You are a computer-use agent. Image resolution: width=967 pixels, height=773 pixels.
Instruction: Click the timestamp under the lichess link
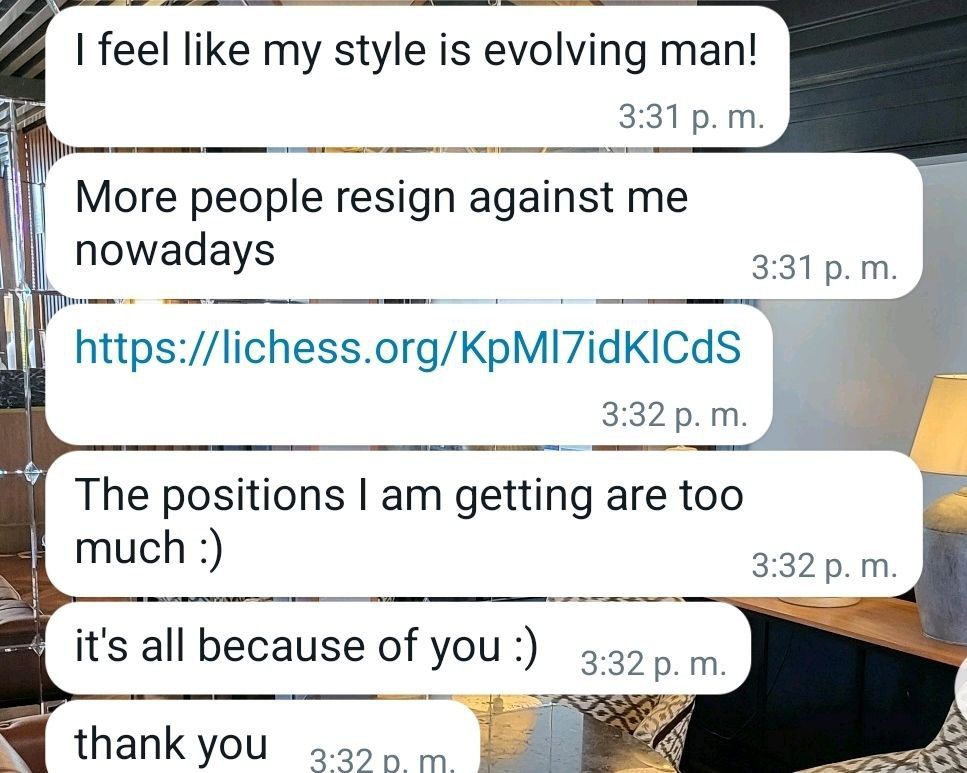(675, 415)
